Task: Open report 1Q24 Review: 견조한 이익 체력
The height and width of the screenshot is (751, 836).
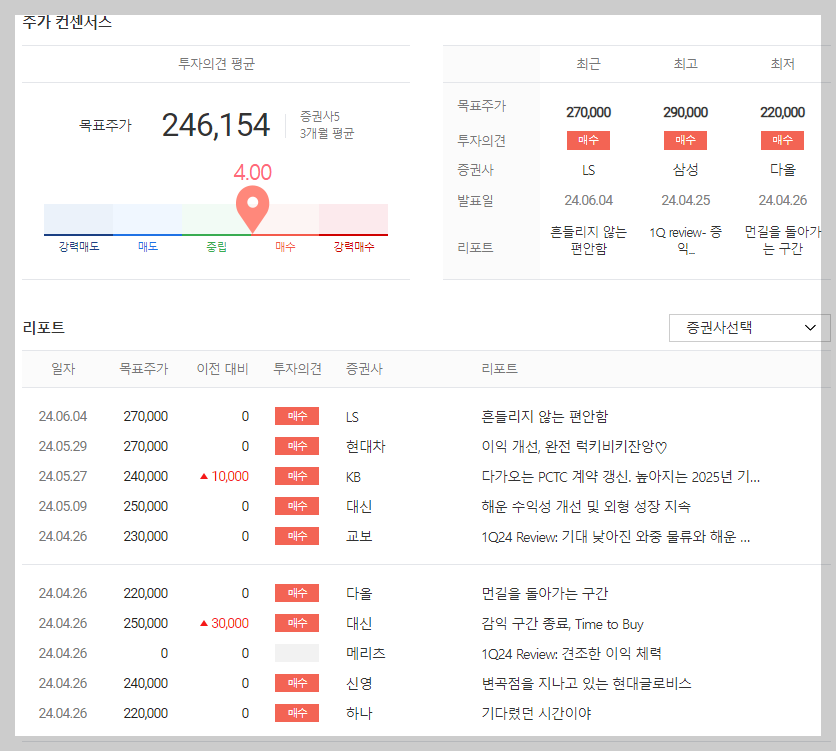Action: [x=572, y=653]
